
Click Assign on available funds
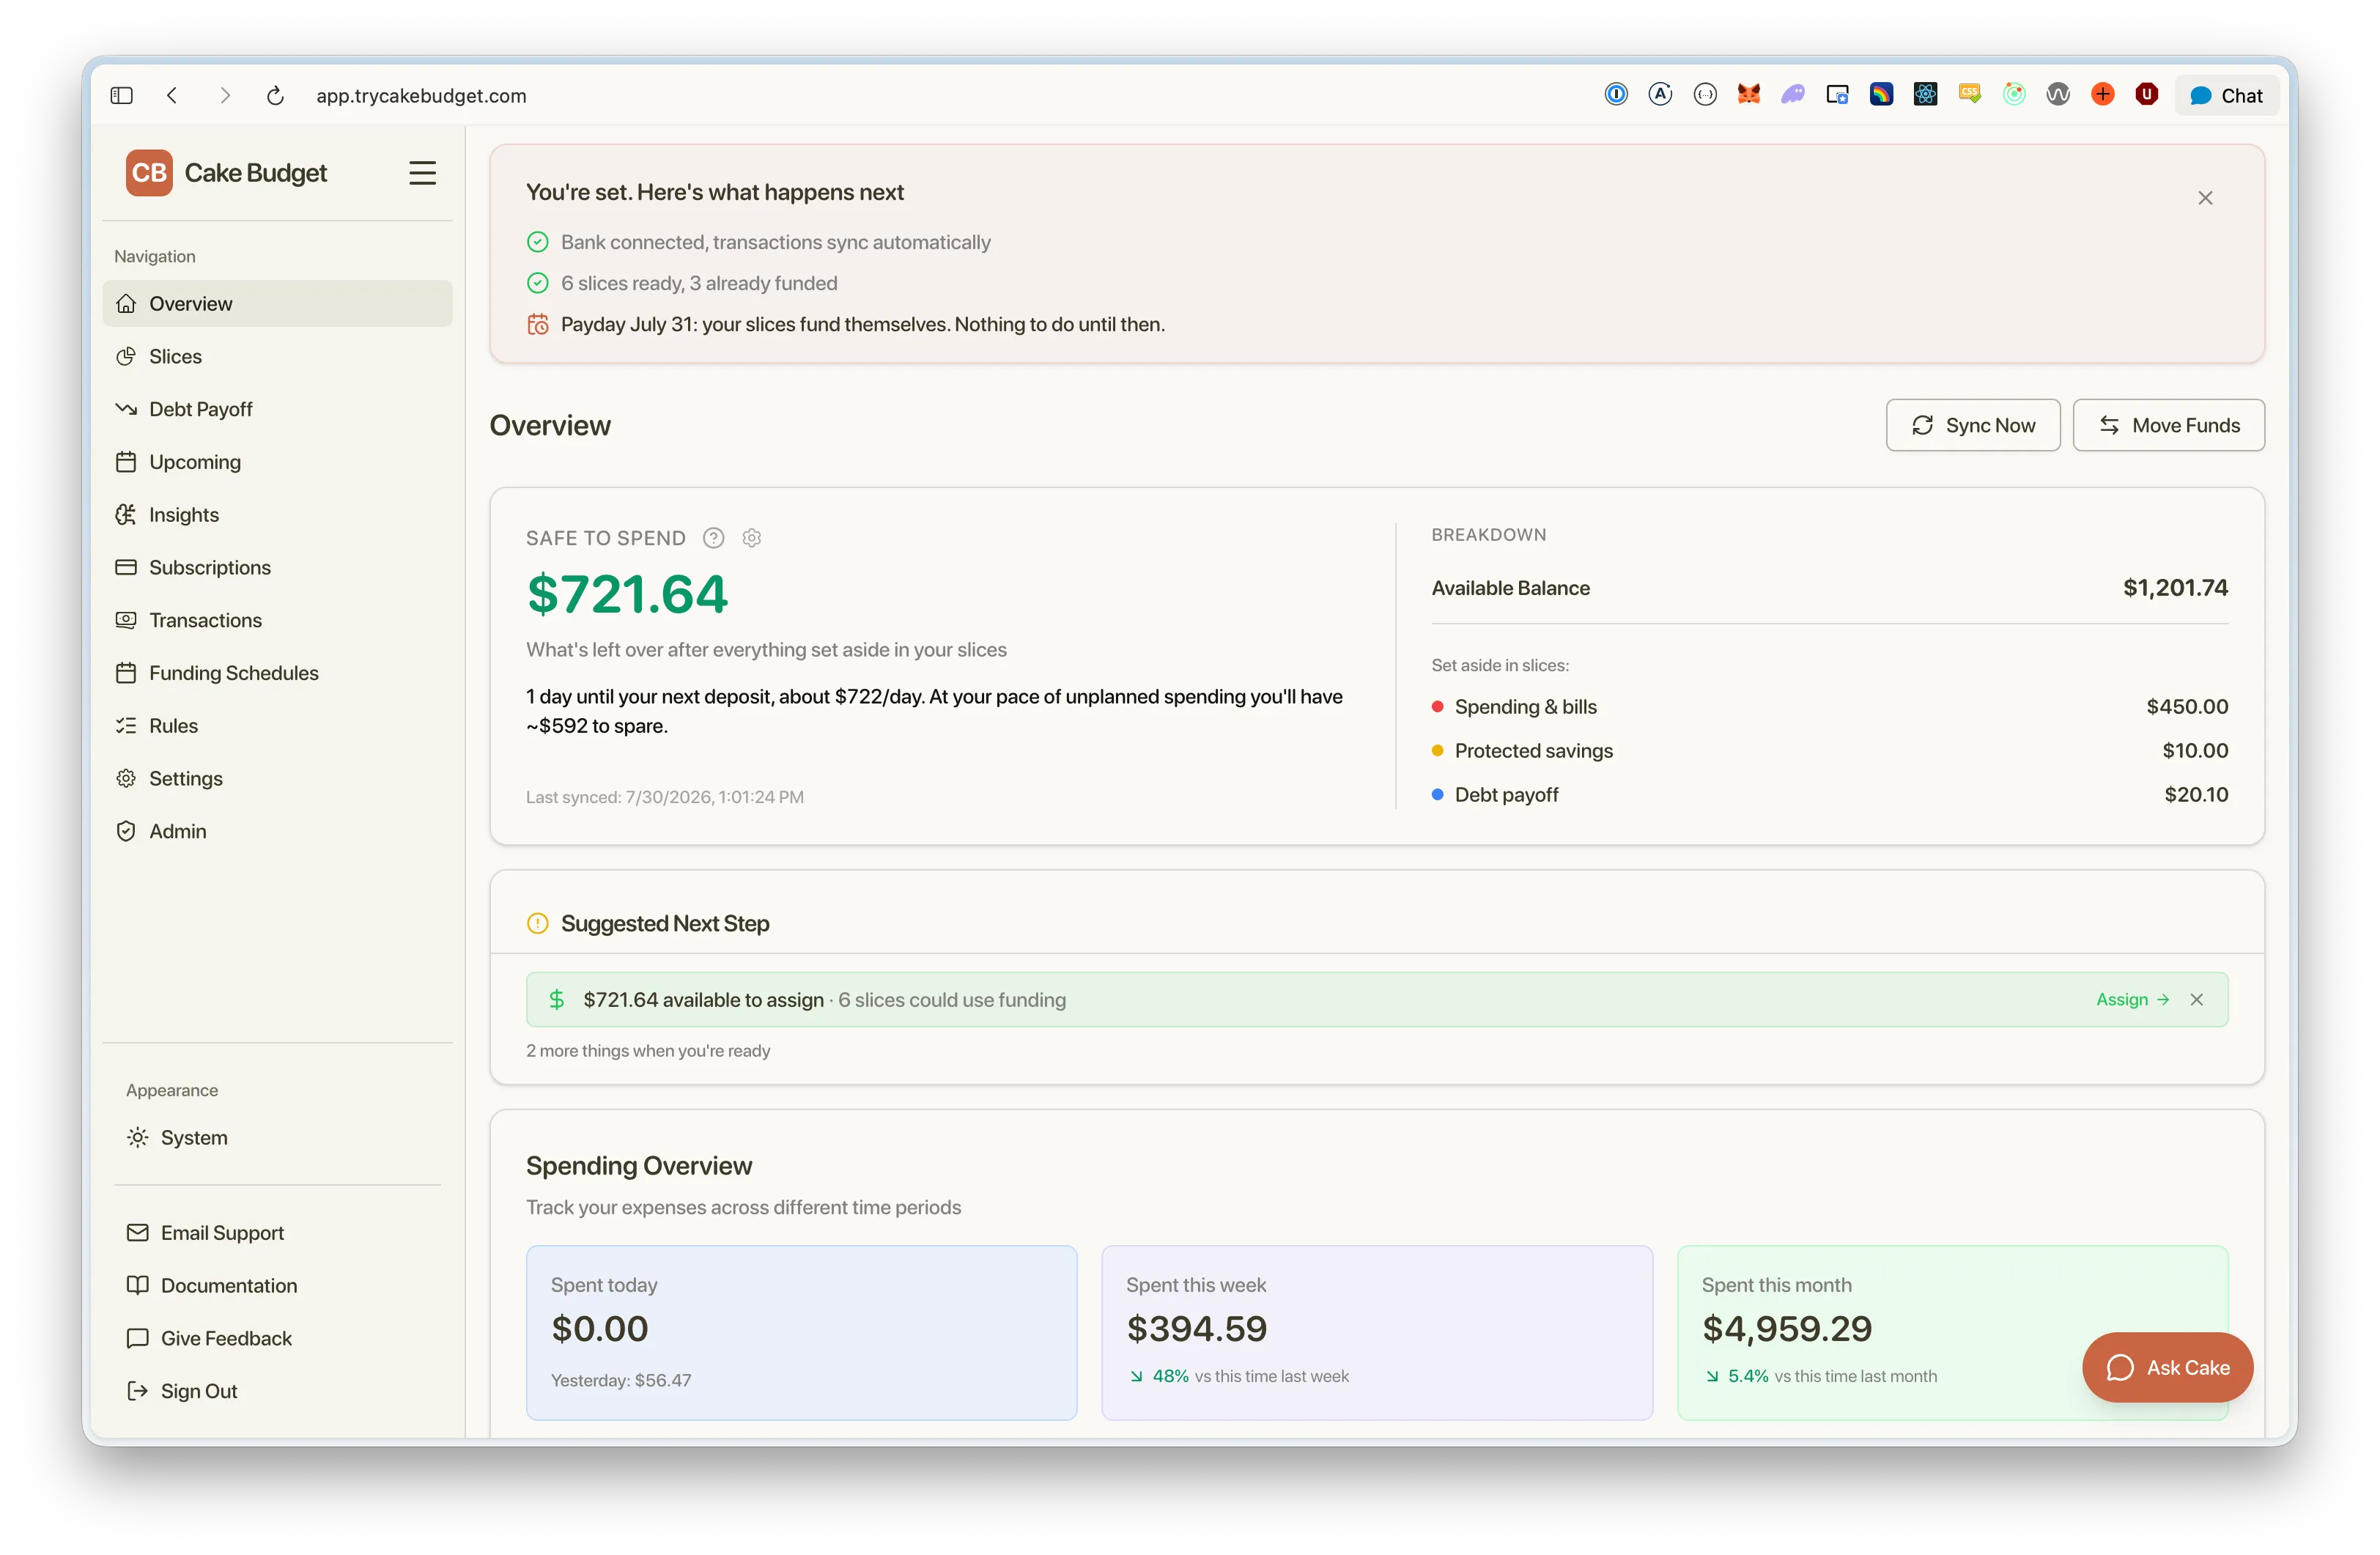(x=2132, y=999)
